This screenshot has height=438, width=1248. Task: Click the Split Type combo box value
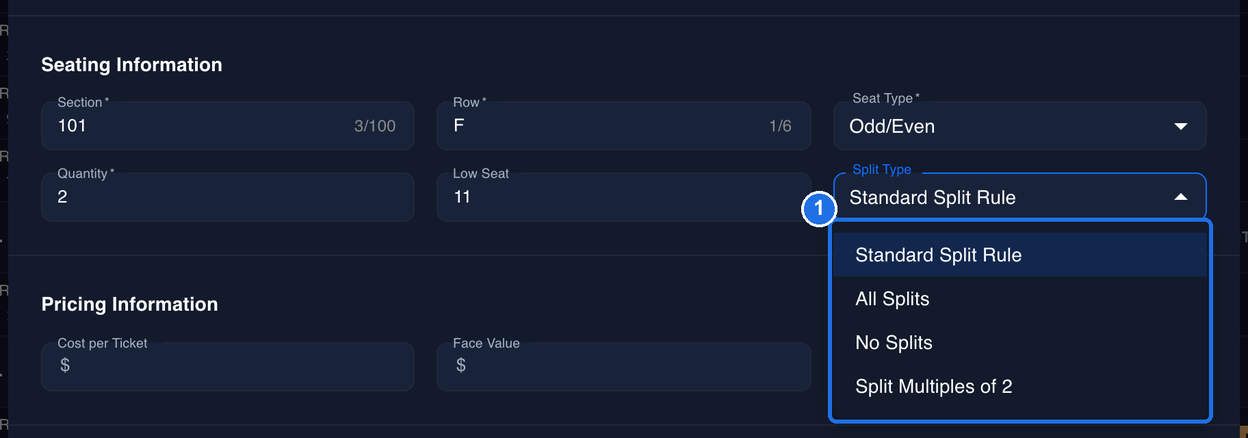tap(932, 198)
